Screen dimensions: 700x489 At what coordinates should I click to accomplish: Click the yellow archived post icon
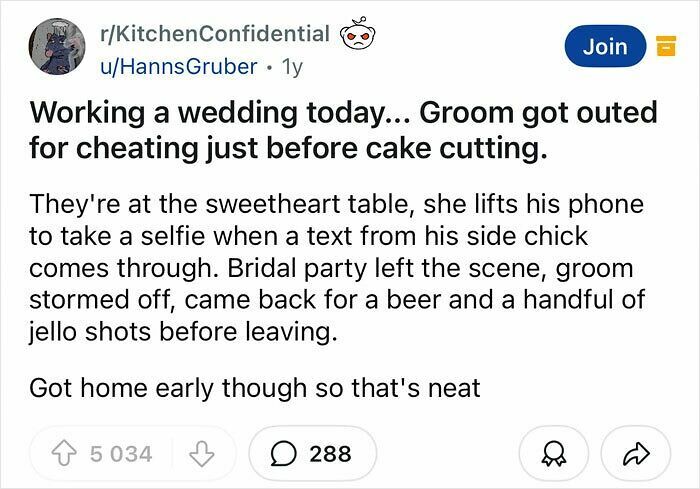(x=662, y=46)
